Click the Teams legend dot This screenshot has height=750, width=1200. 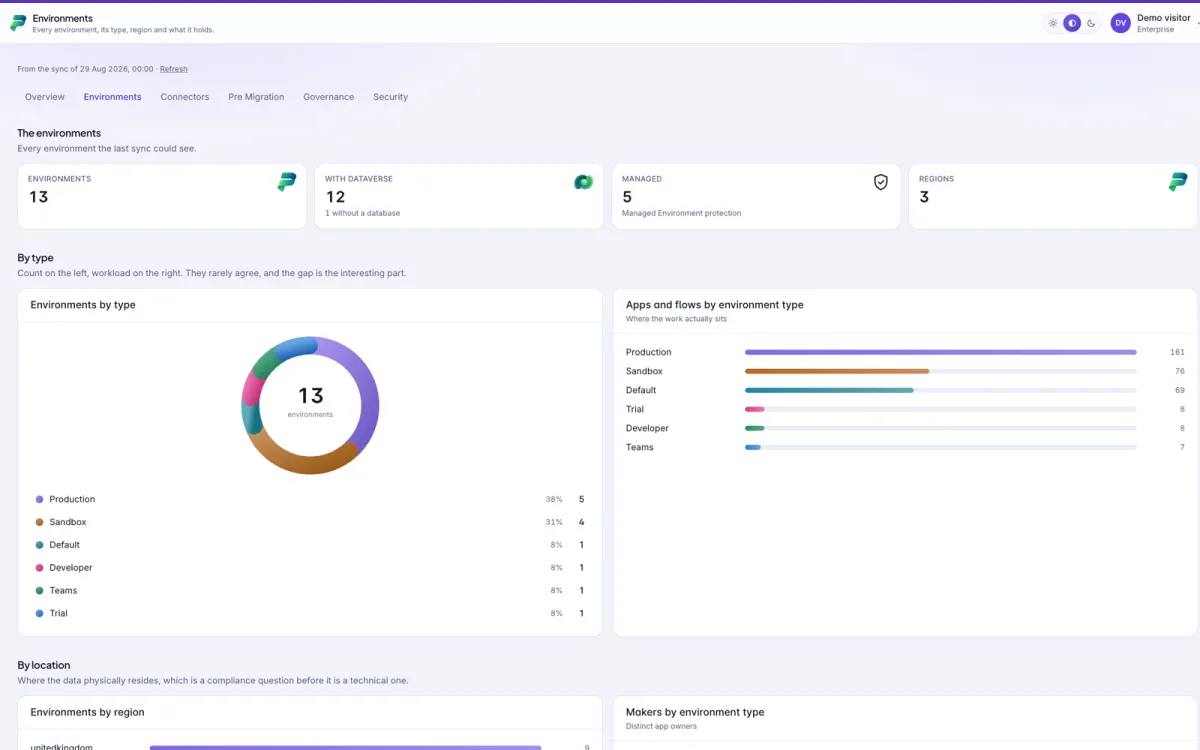(x=40, y=590)
